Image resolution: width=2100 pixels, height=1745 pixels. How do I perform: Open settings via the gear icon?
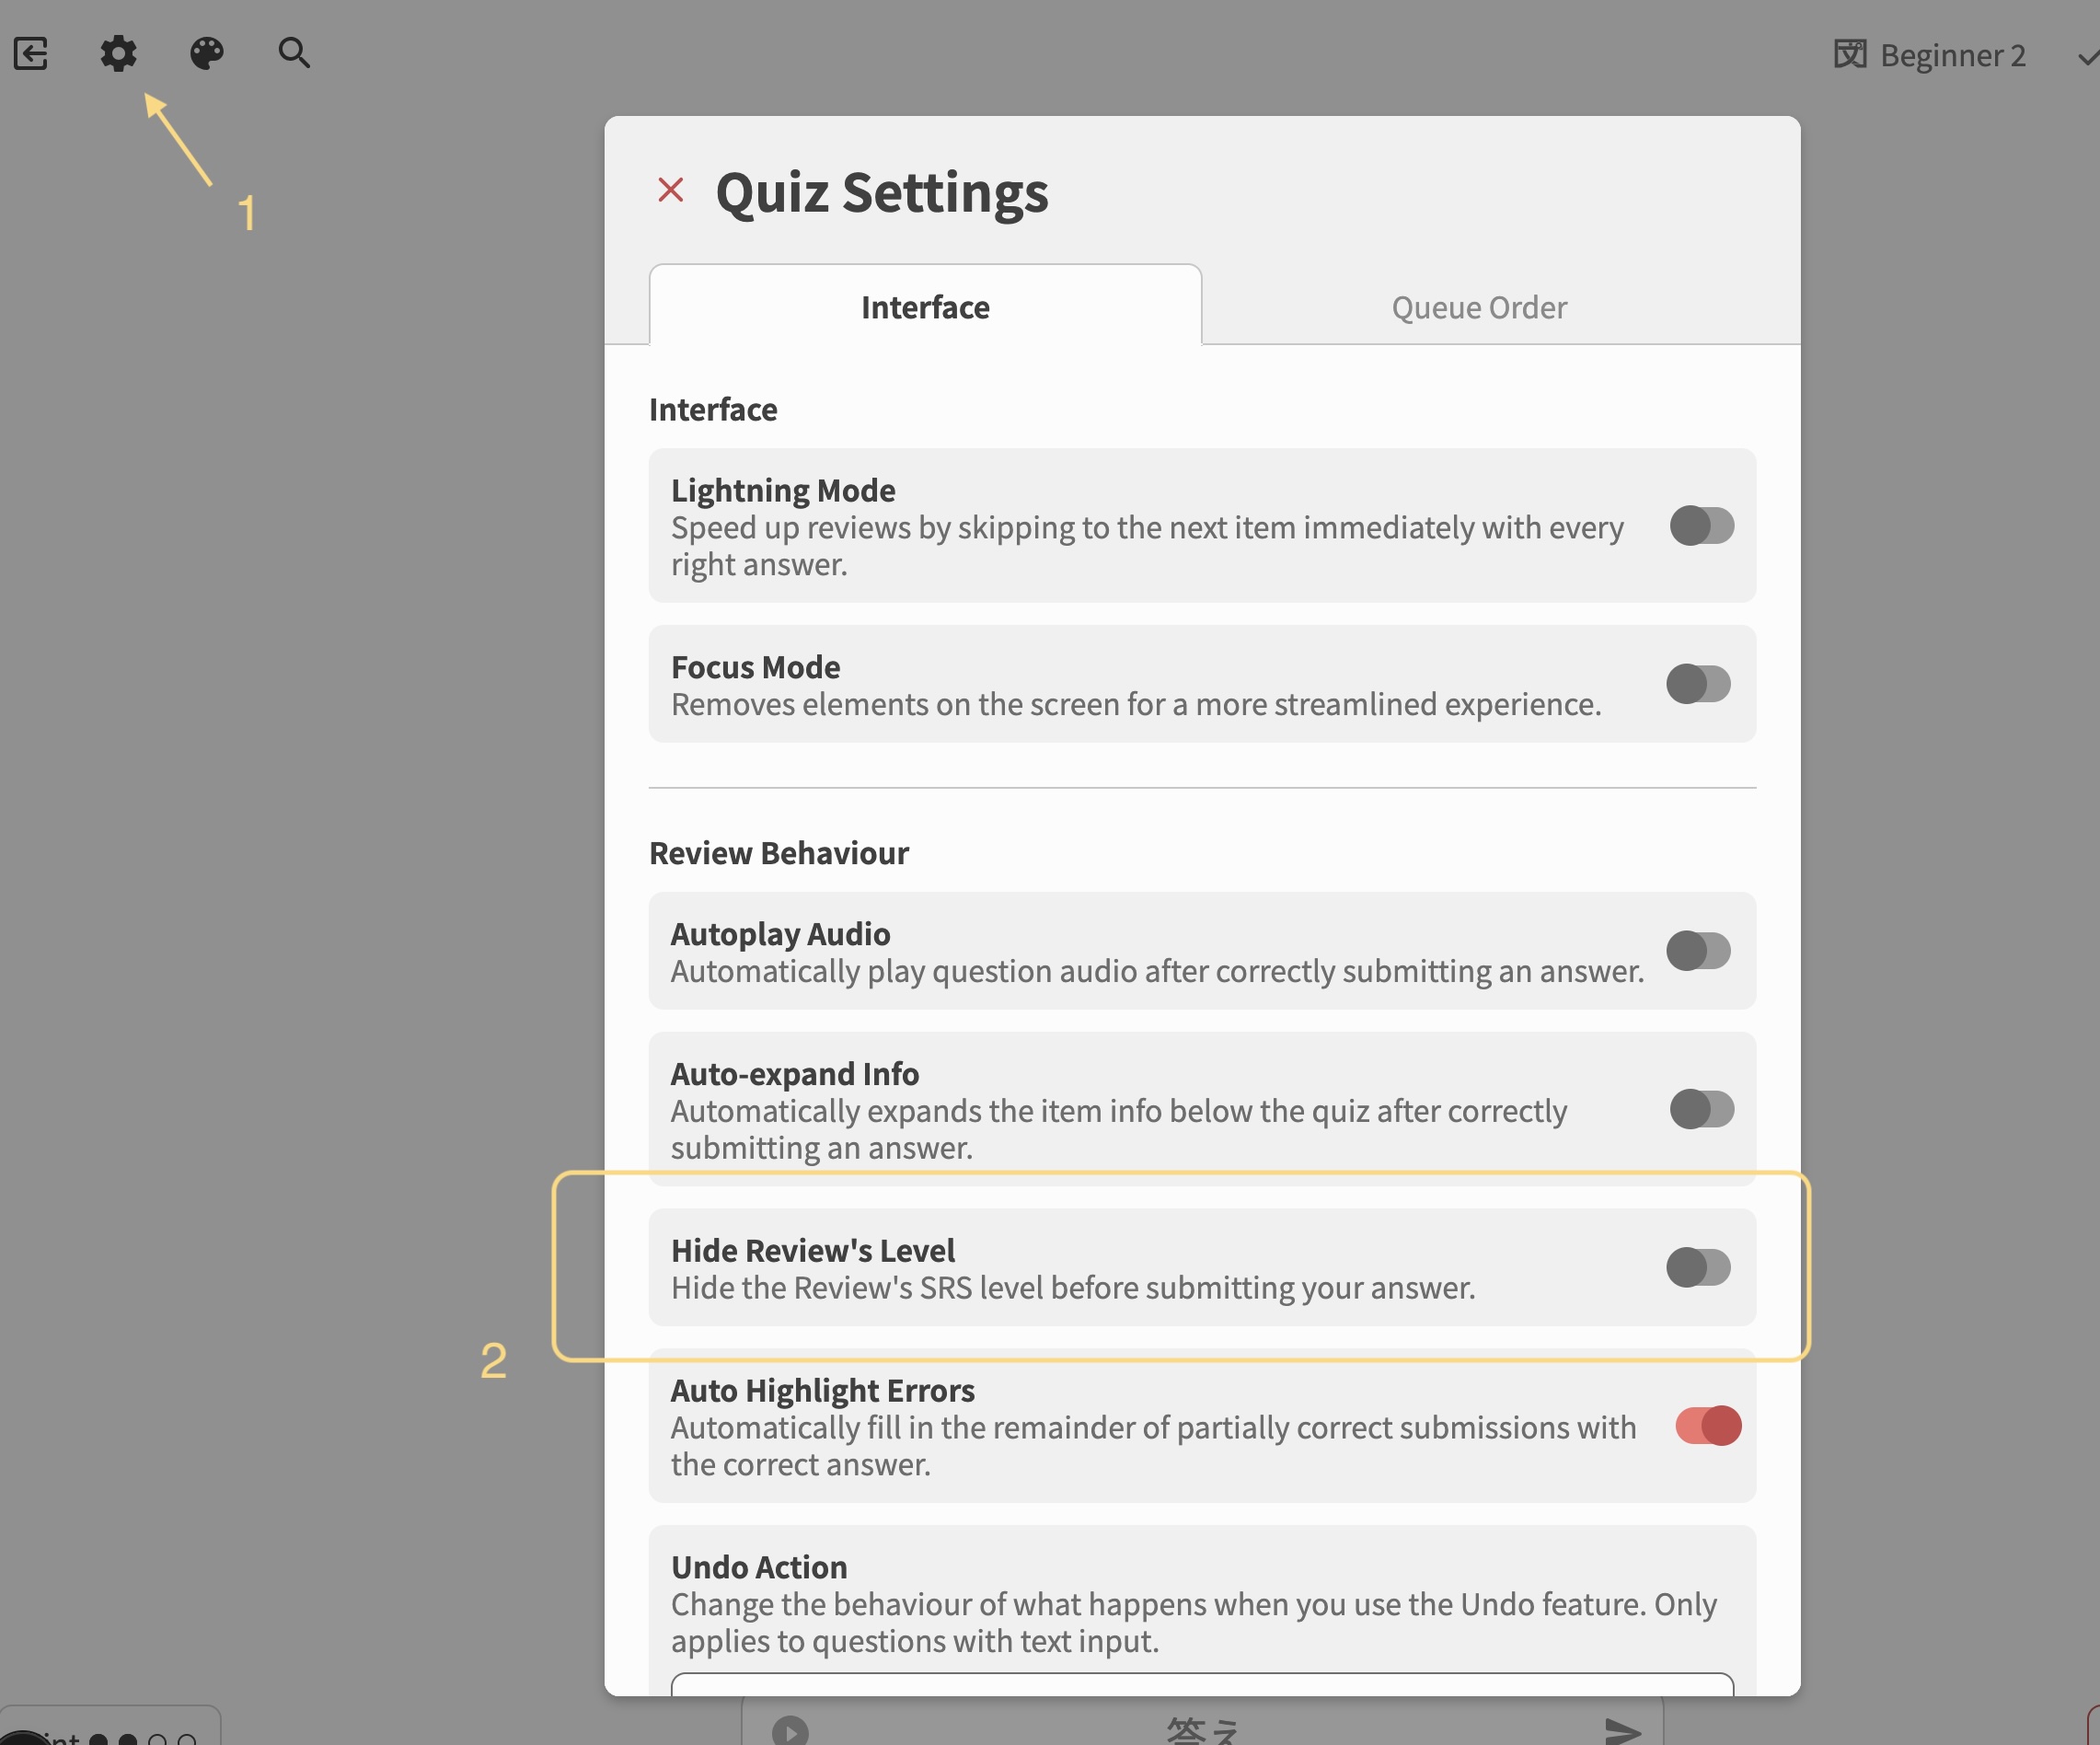118,53
